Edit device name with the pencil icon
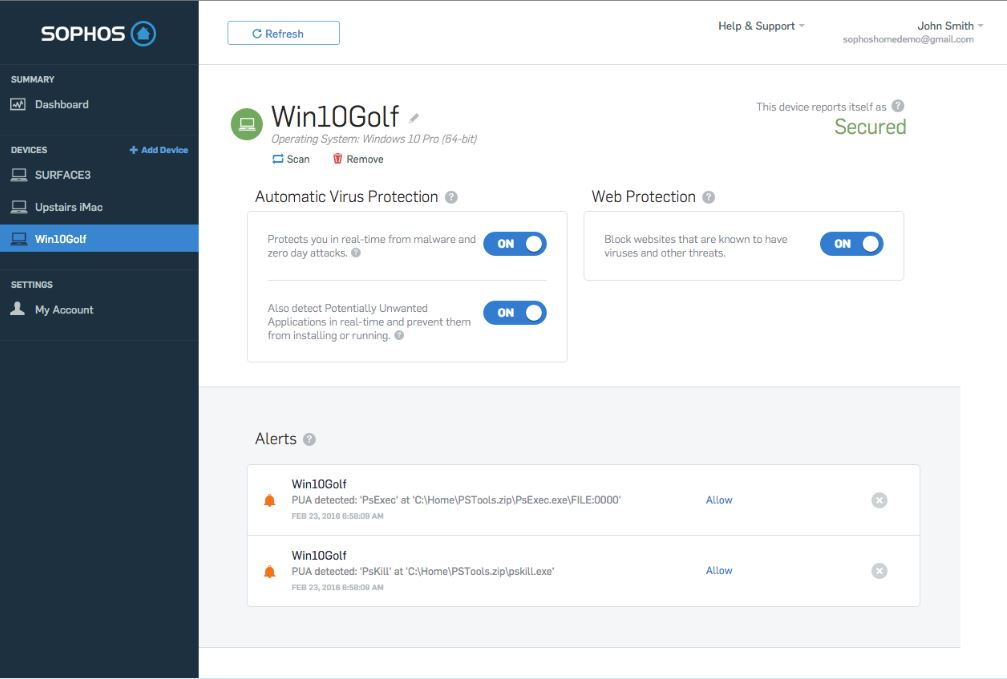Image resolution: width=1007 pixels, height=679 pixels. pos(414,118)
